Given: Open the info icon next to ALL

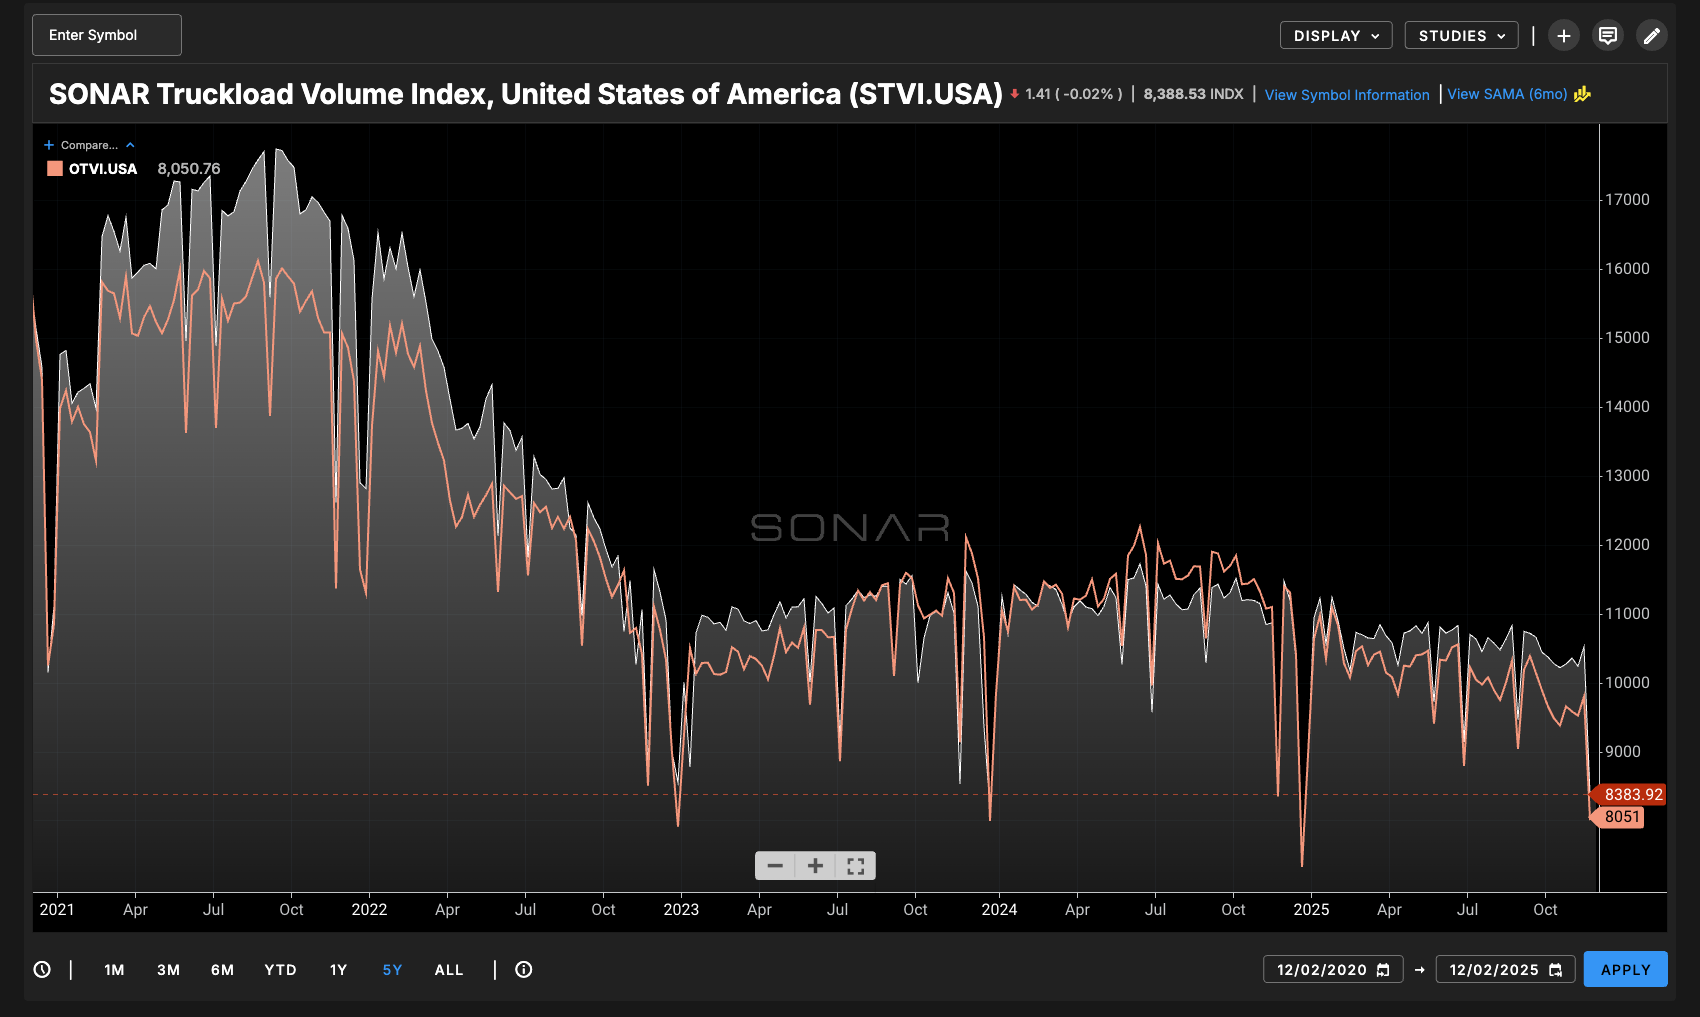Looking at the screenshot, I should pyautogui.click(x=523, y=969).
